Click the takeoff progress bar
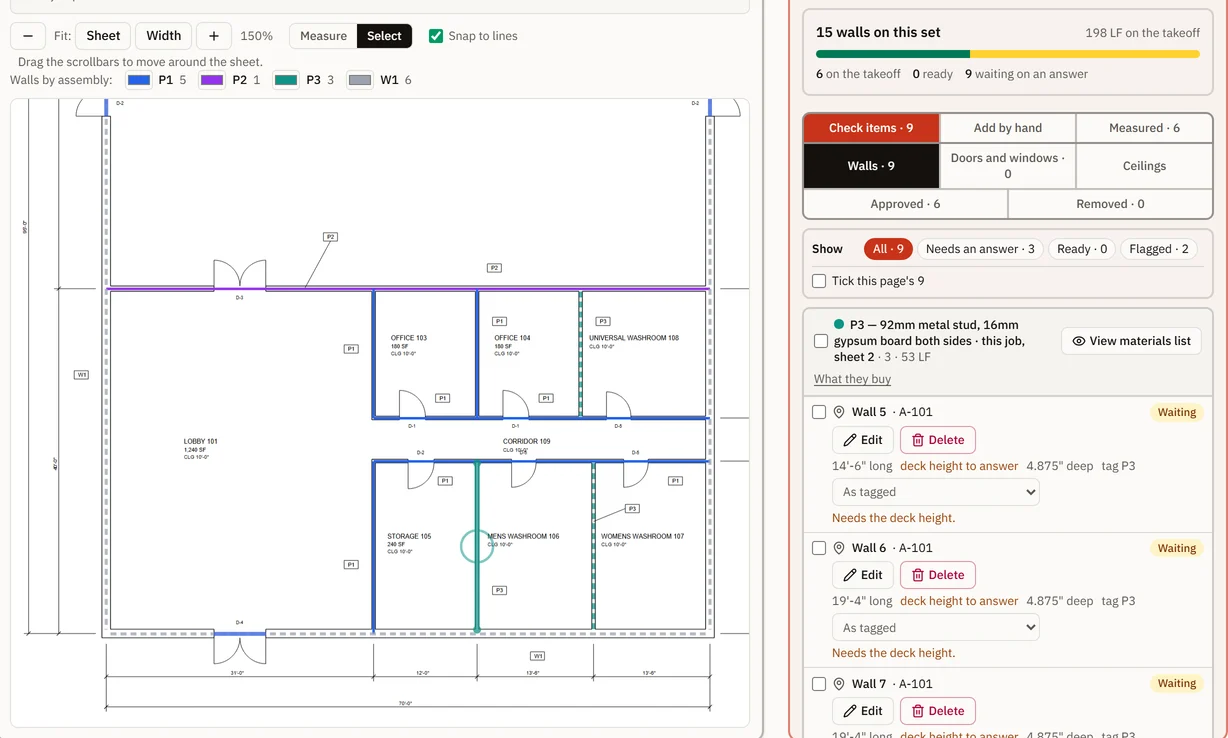Image resolution: width=1228 pixels, height=738 pixels. pyautogui.click(x=1008, y=54)
